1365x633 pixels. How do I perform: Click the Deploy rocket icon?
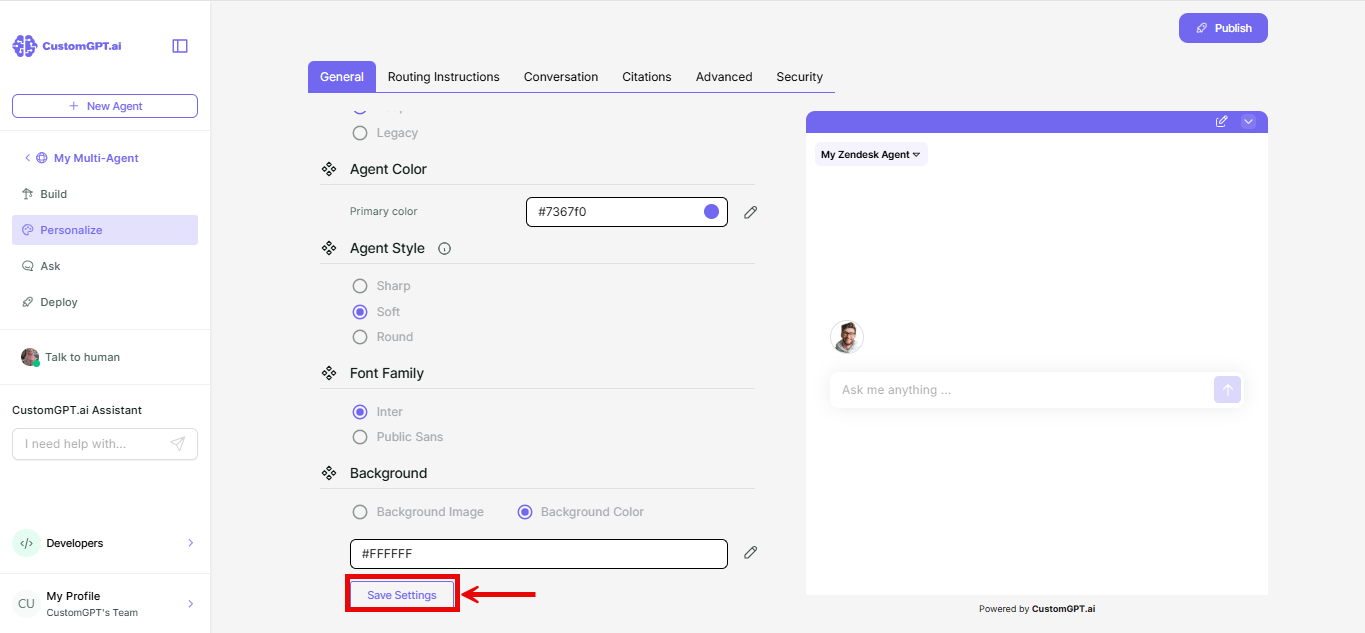click(x=27, y=302)
